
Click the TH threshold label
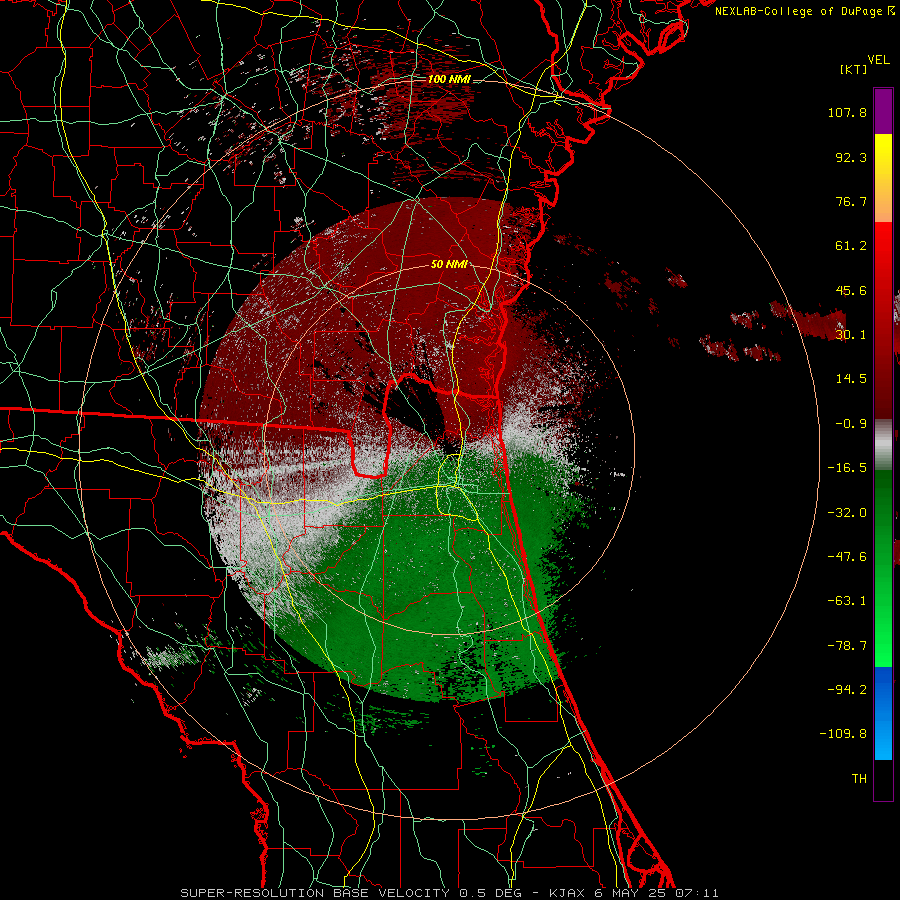coord(859,779)
